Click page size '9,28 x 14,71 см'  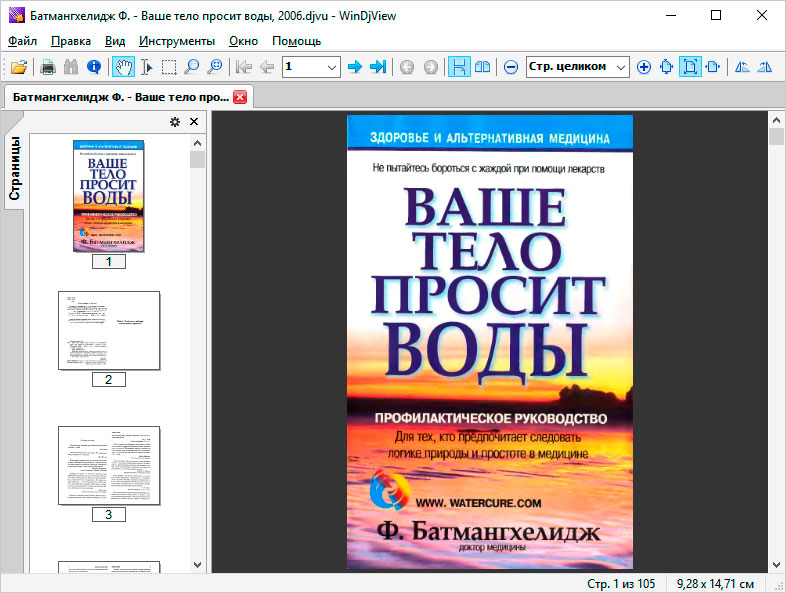(715, 584)
